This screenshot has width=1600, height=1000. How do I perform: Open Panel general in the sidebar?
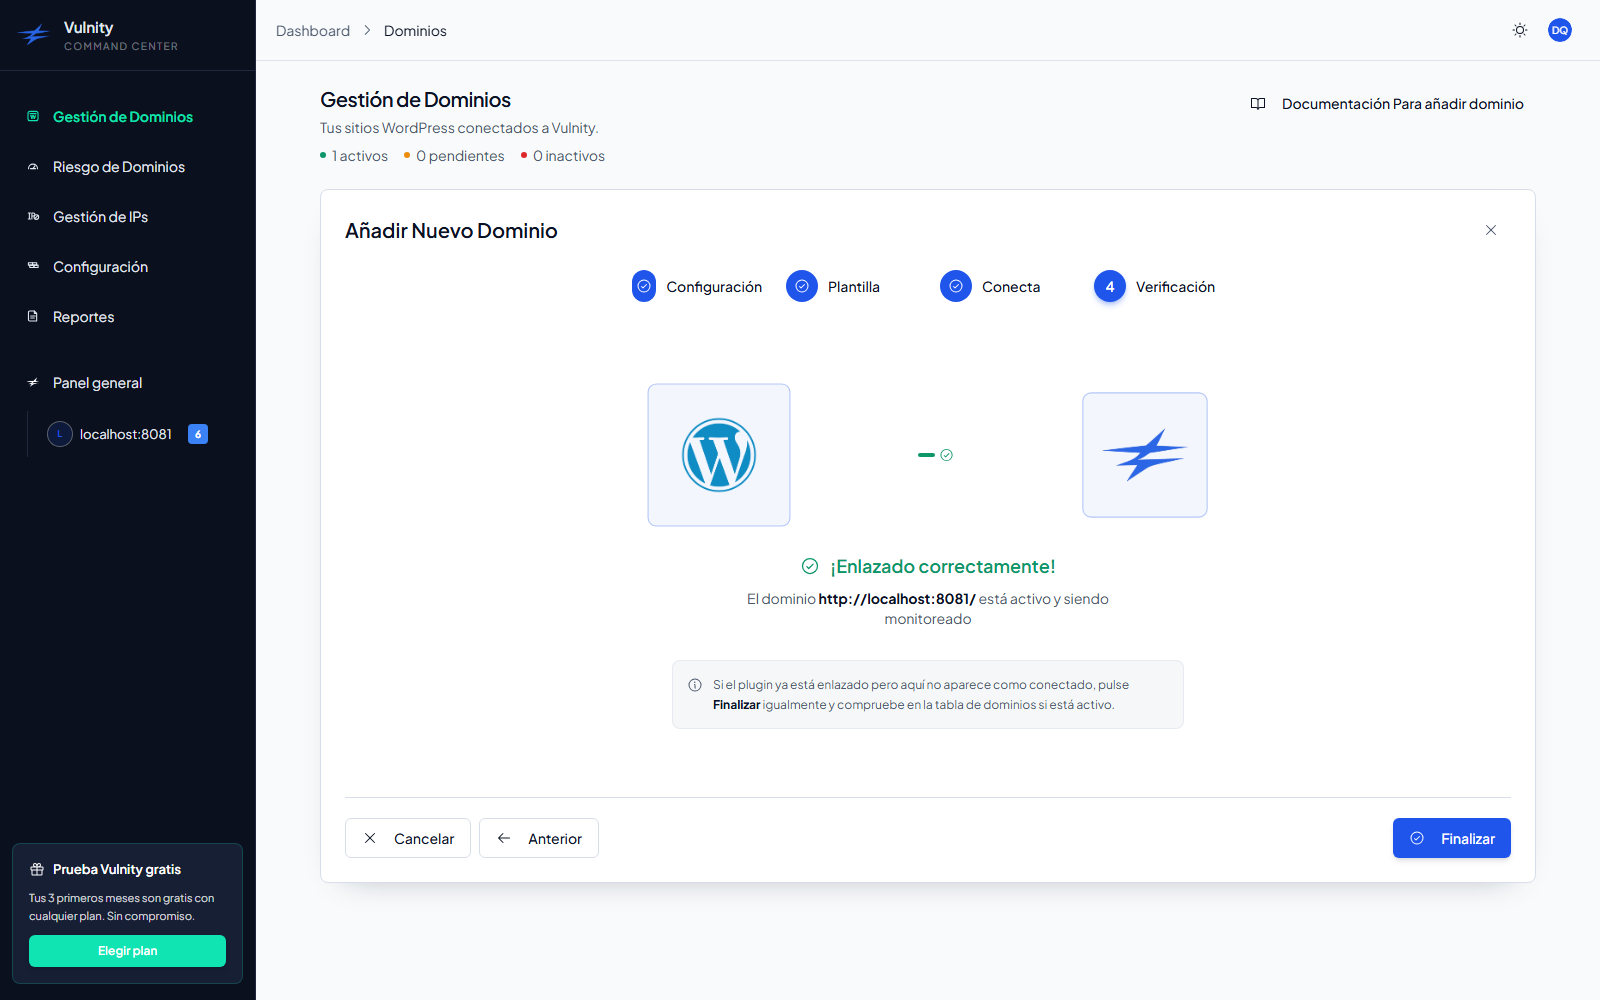97,383
